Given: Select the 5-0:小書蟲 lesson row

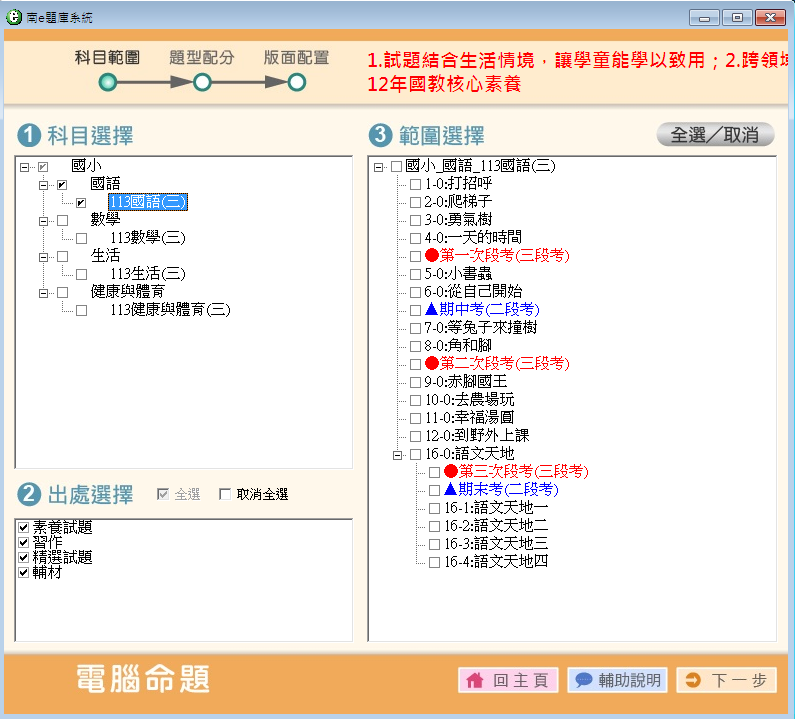Looking at the screenshot, I should (458, 273).
